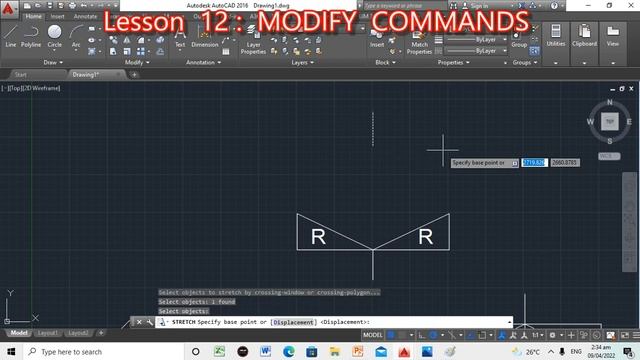Click TOP face of the ViewCube
The width and height of the screenshot is (640, 360).
click(x=609, y=121)
